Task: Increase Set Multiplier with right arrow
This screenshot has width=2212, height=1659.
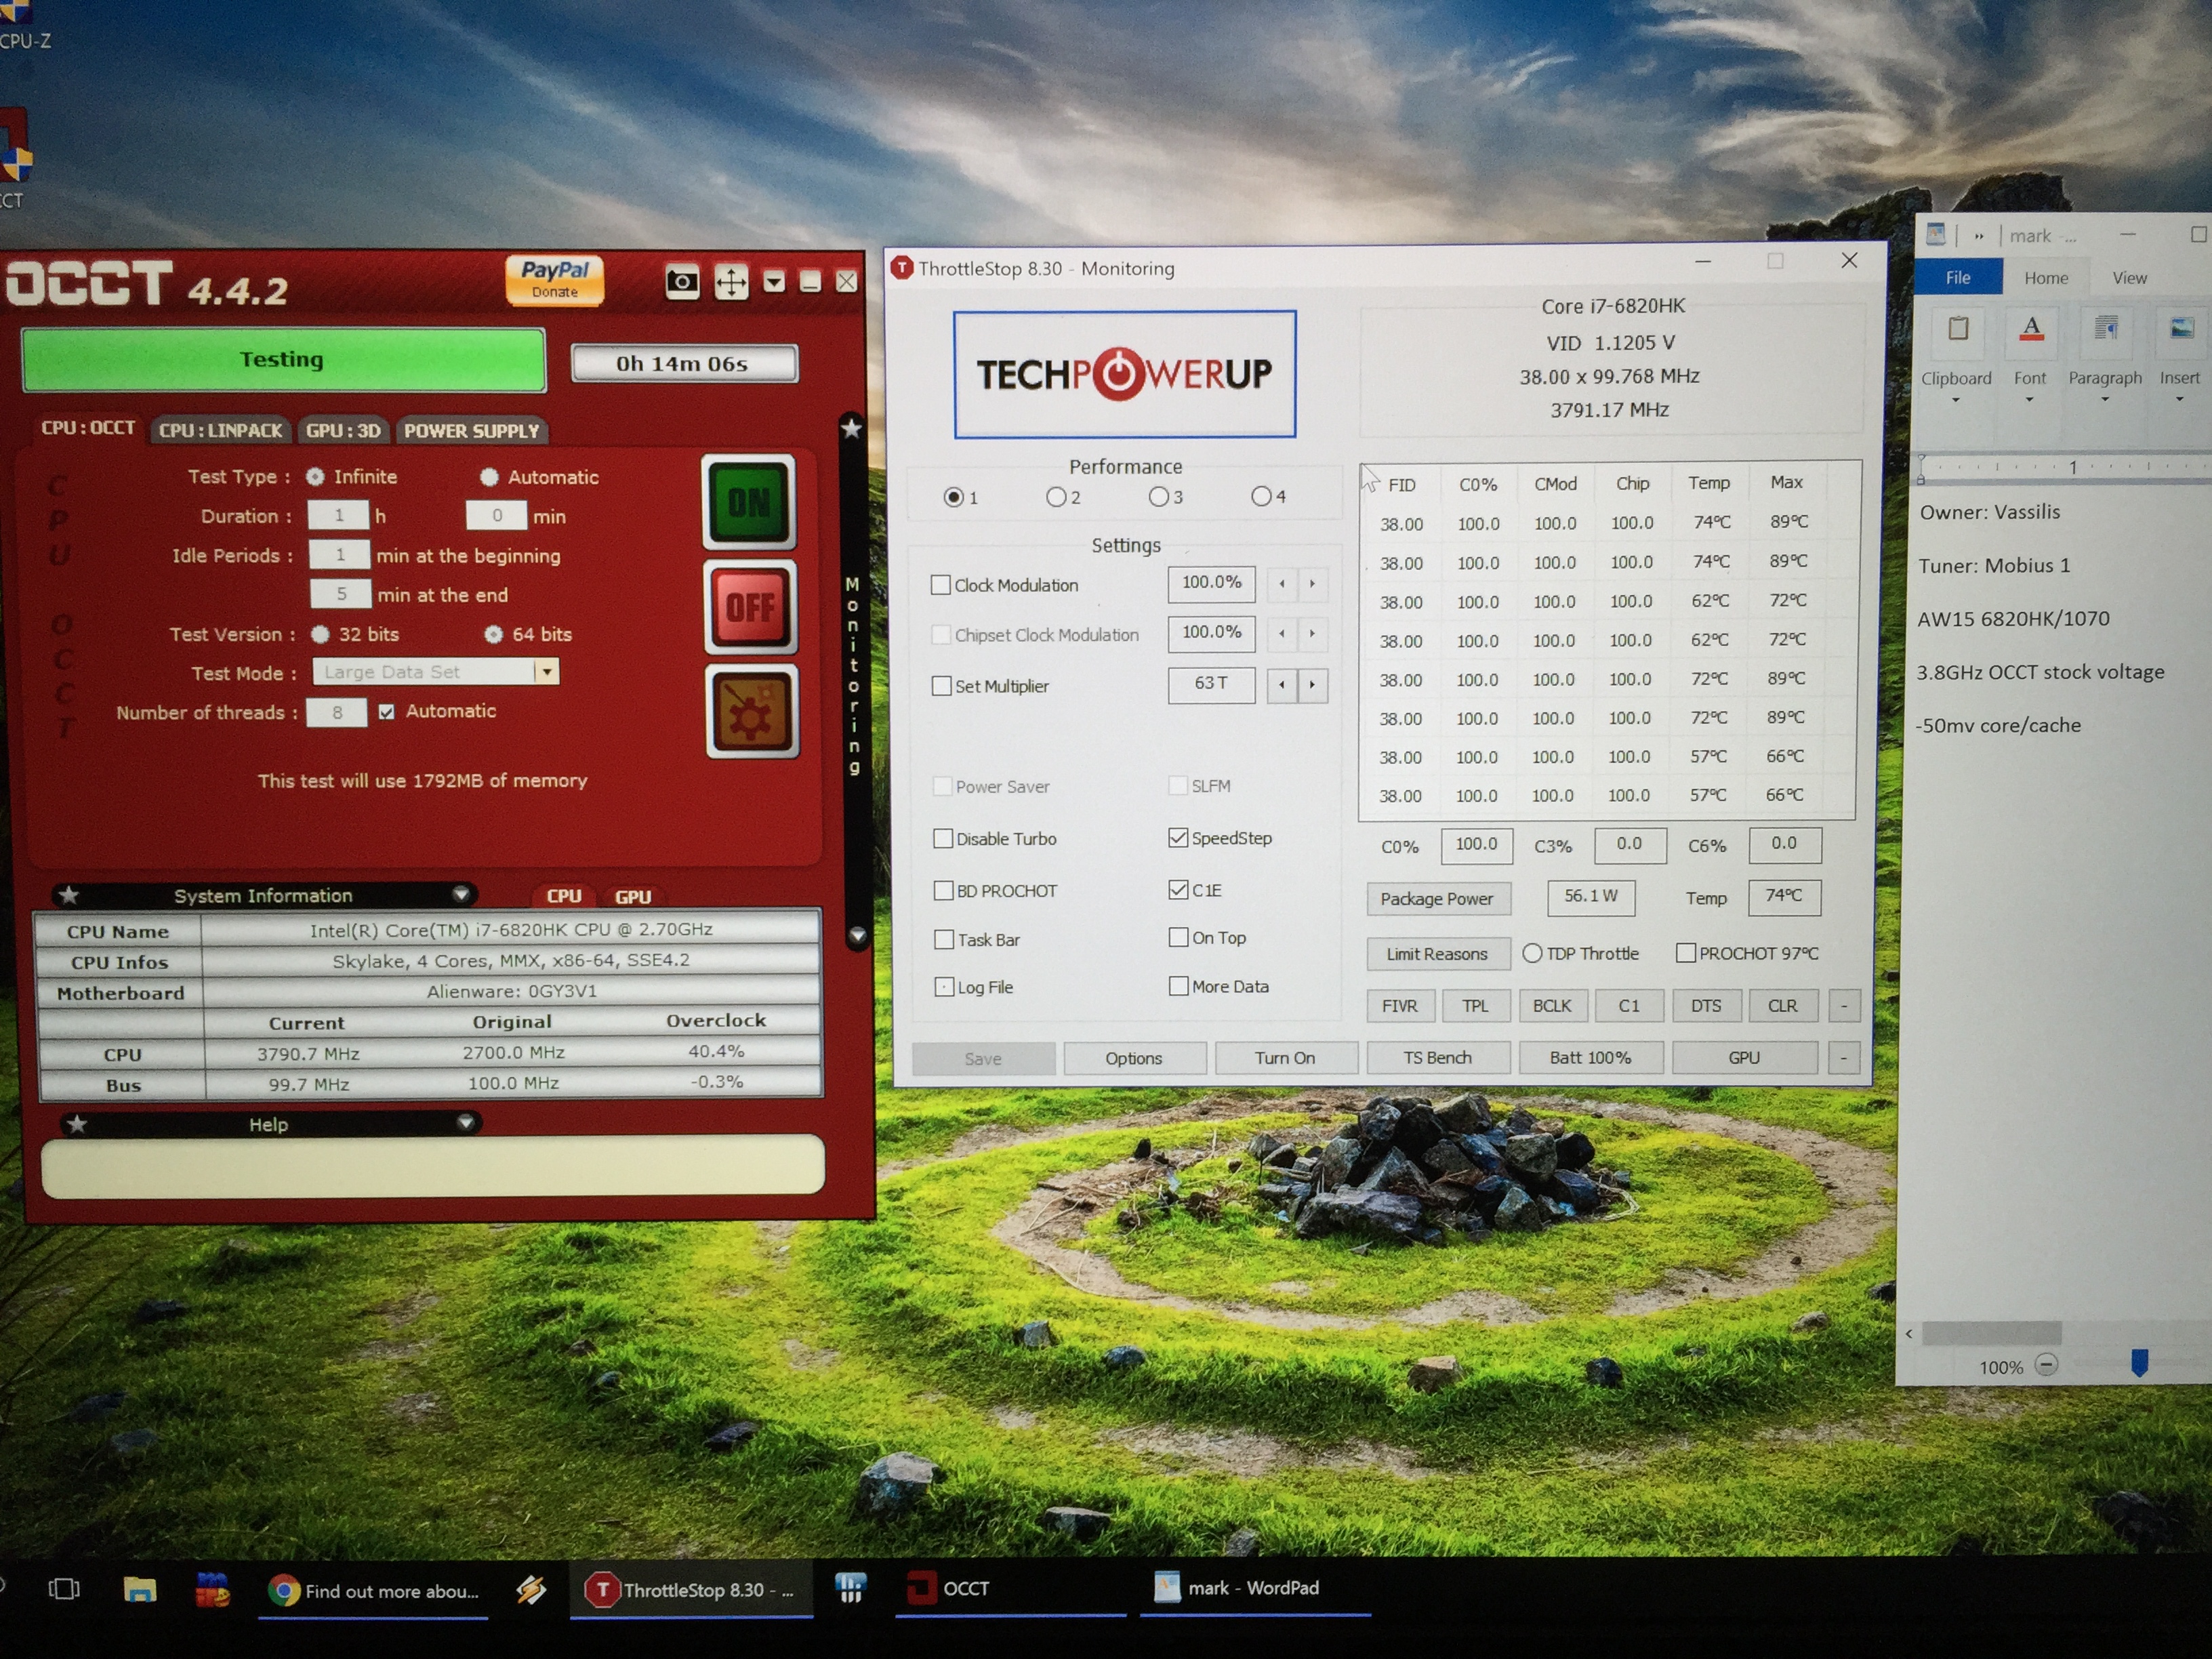Action: [1312, 685]
